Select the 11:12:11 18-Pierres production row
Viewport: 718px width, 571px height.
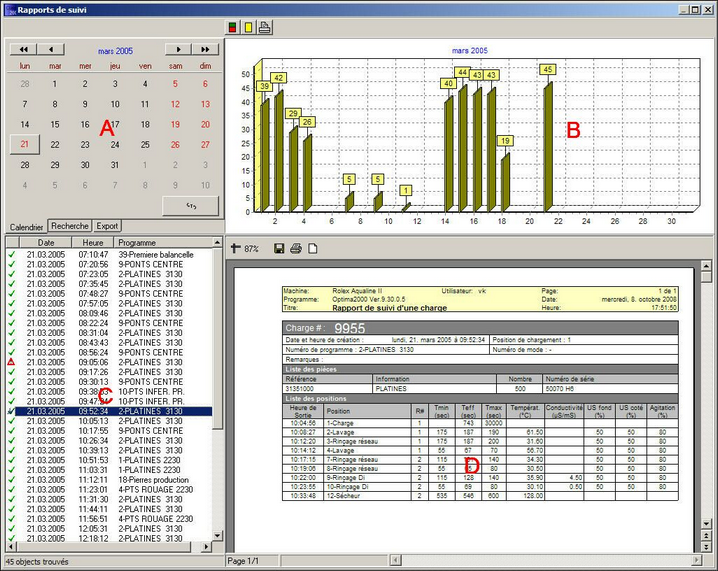coord(110,479)
